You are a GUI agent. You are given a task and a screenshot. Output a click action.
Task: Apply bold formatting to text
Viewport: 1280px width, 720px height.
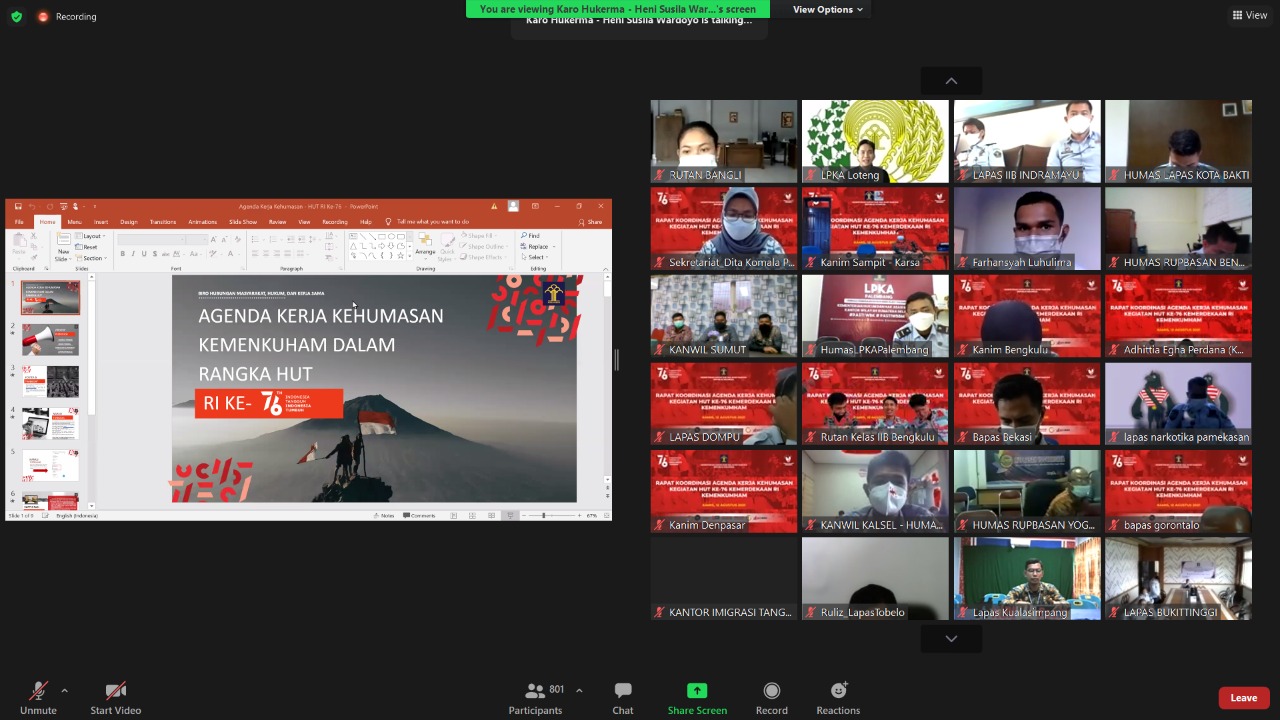click(122, 252)
